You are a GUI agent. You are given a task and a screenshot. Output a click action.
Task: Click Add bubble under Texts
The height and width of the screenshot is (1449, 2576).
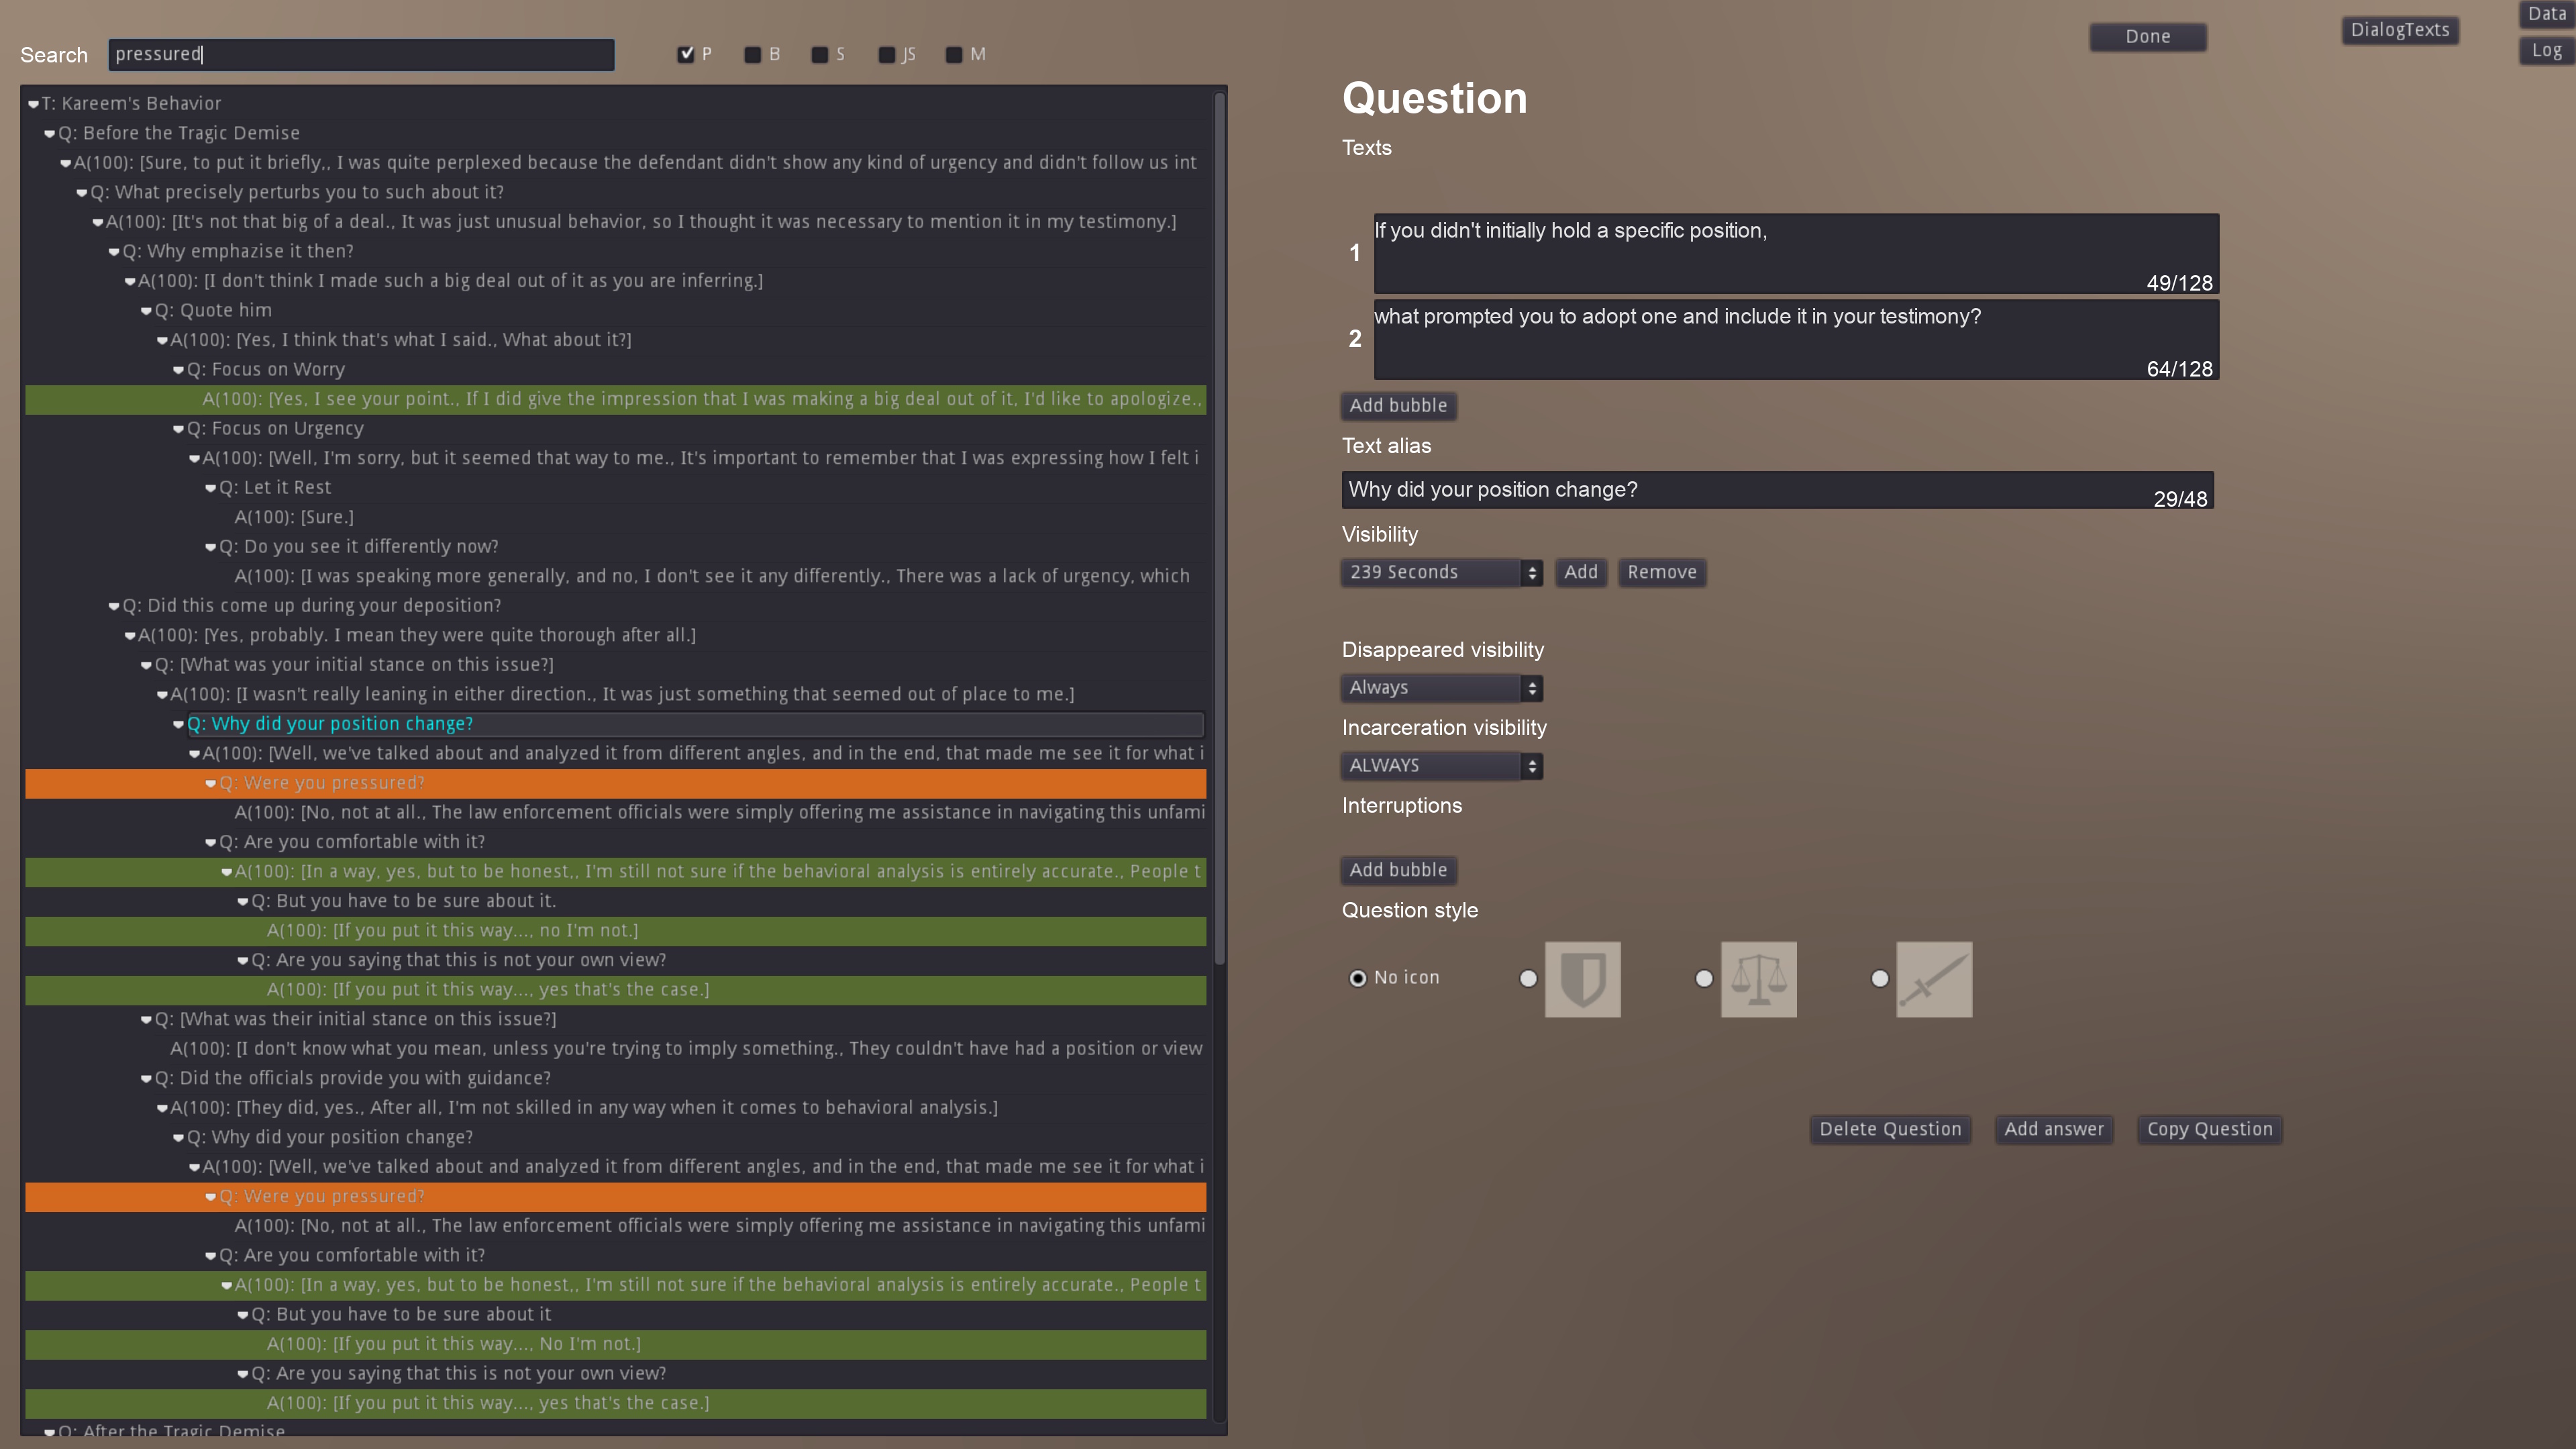[1398, 406]
